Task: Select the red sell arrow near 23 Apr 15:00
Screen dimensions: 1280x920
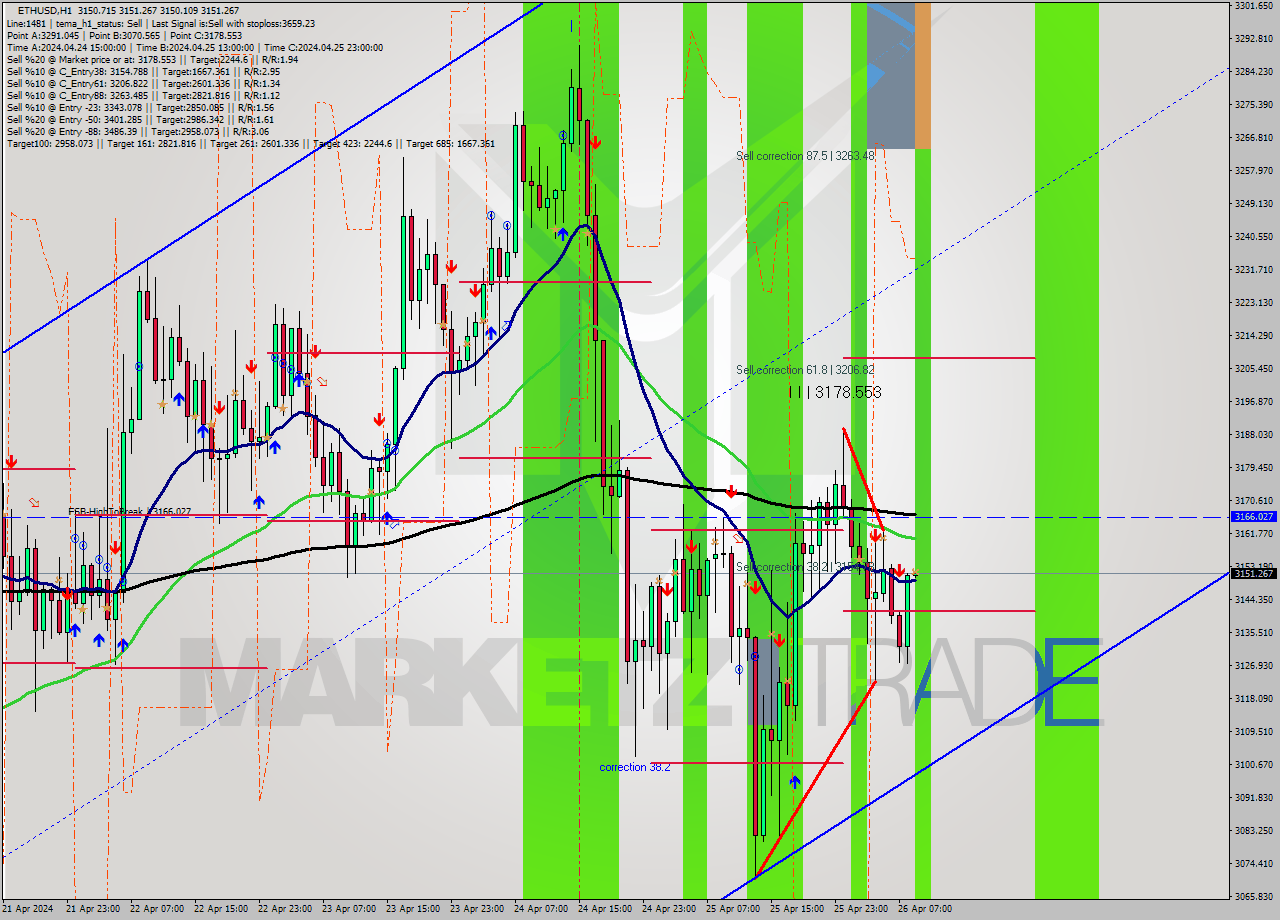Action: (452, 266)
